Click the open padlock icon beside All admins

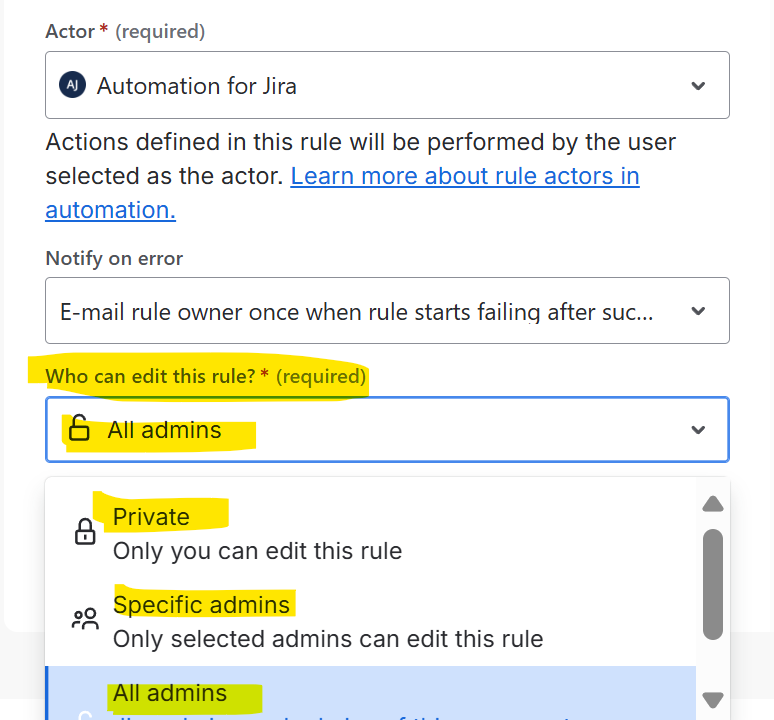coord(78,430)
